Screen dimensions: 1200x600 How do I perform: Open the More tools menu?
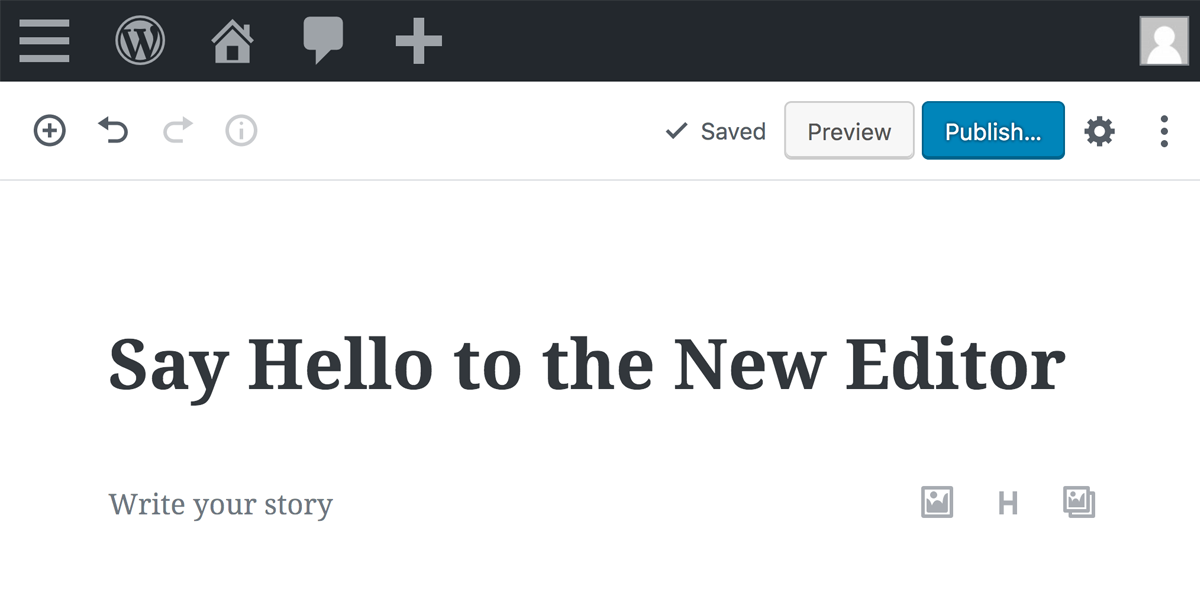click(x=1163, y=130)
